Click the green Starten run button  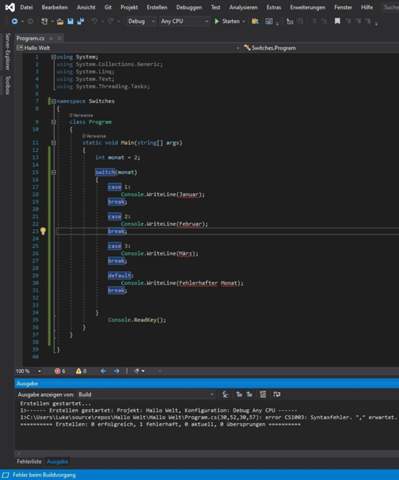(x=227, y=21)
